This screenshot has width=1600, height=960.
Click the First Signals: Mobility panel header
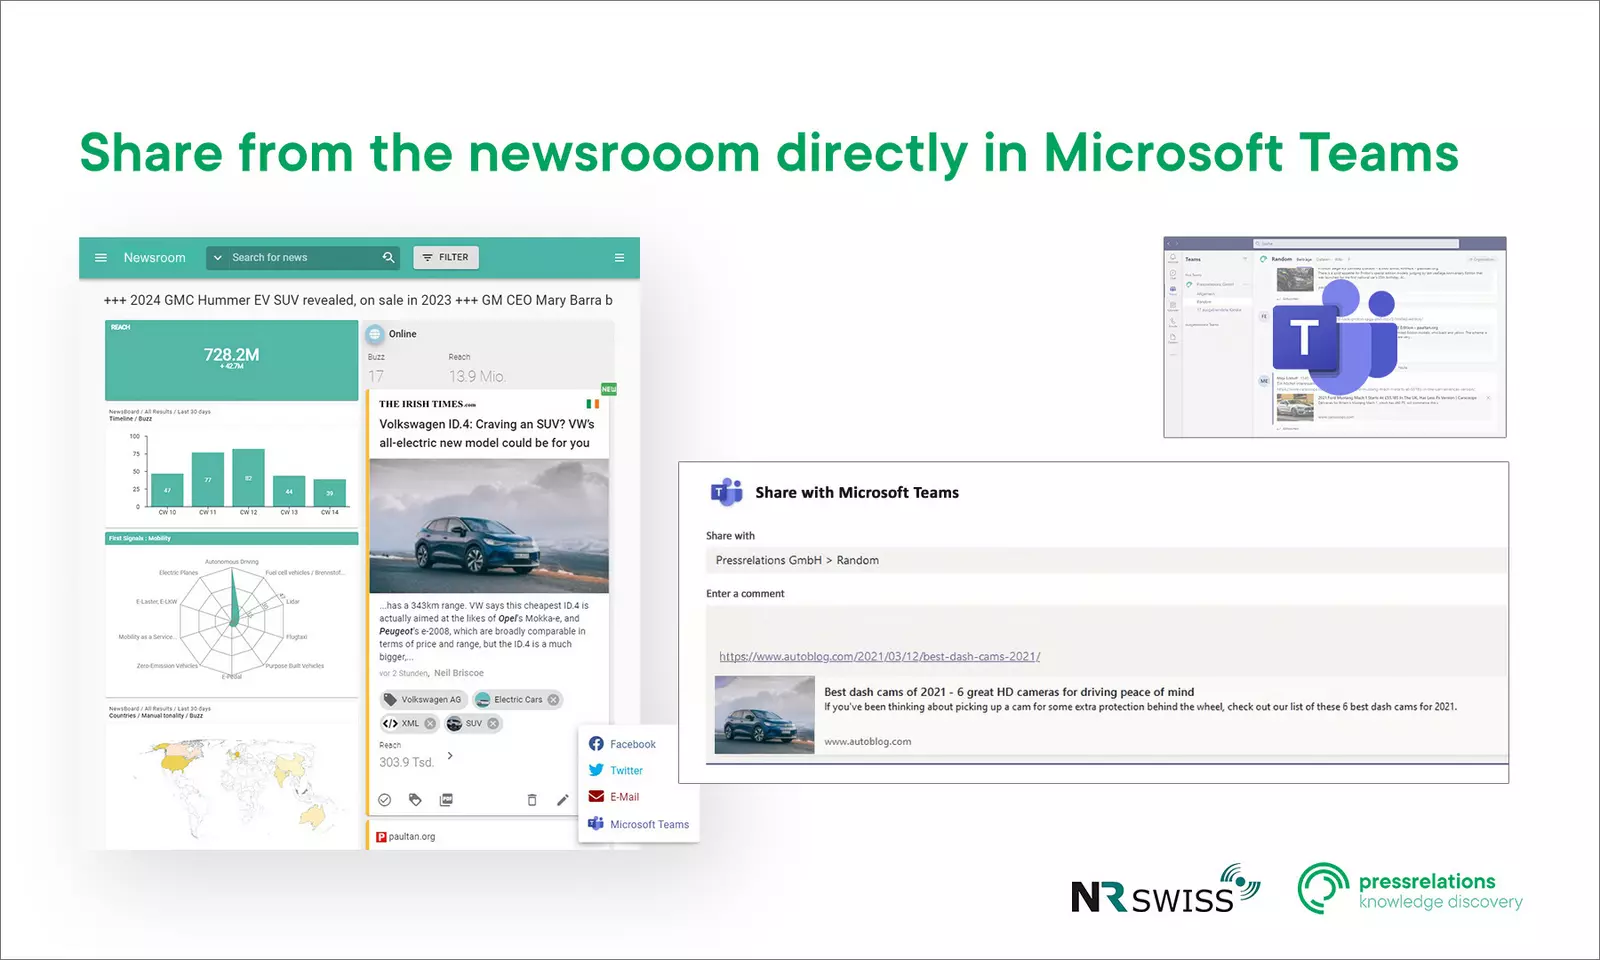(232, 538)
